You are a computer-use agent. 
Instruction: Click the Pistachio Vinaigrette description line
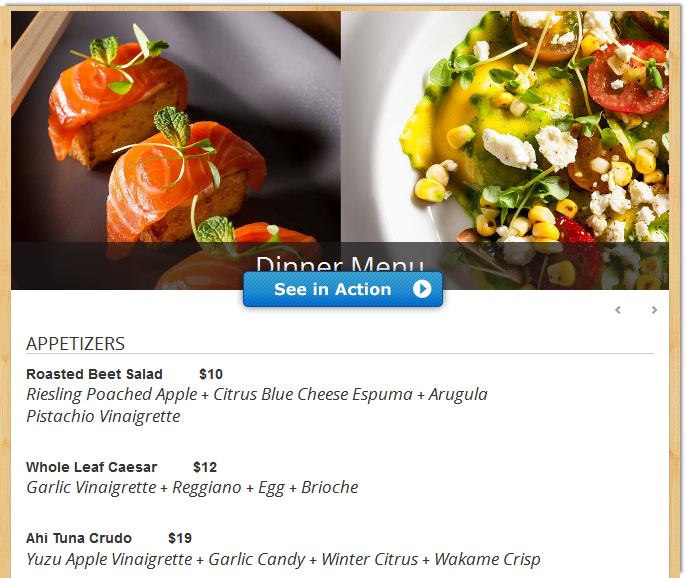pos(103,416)
